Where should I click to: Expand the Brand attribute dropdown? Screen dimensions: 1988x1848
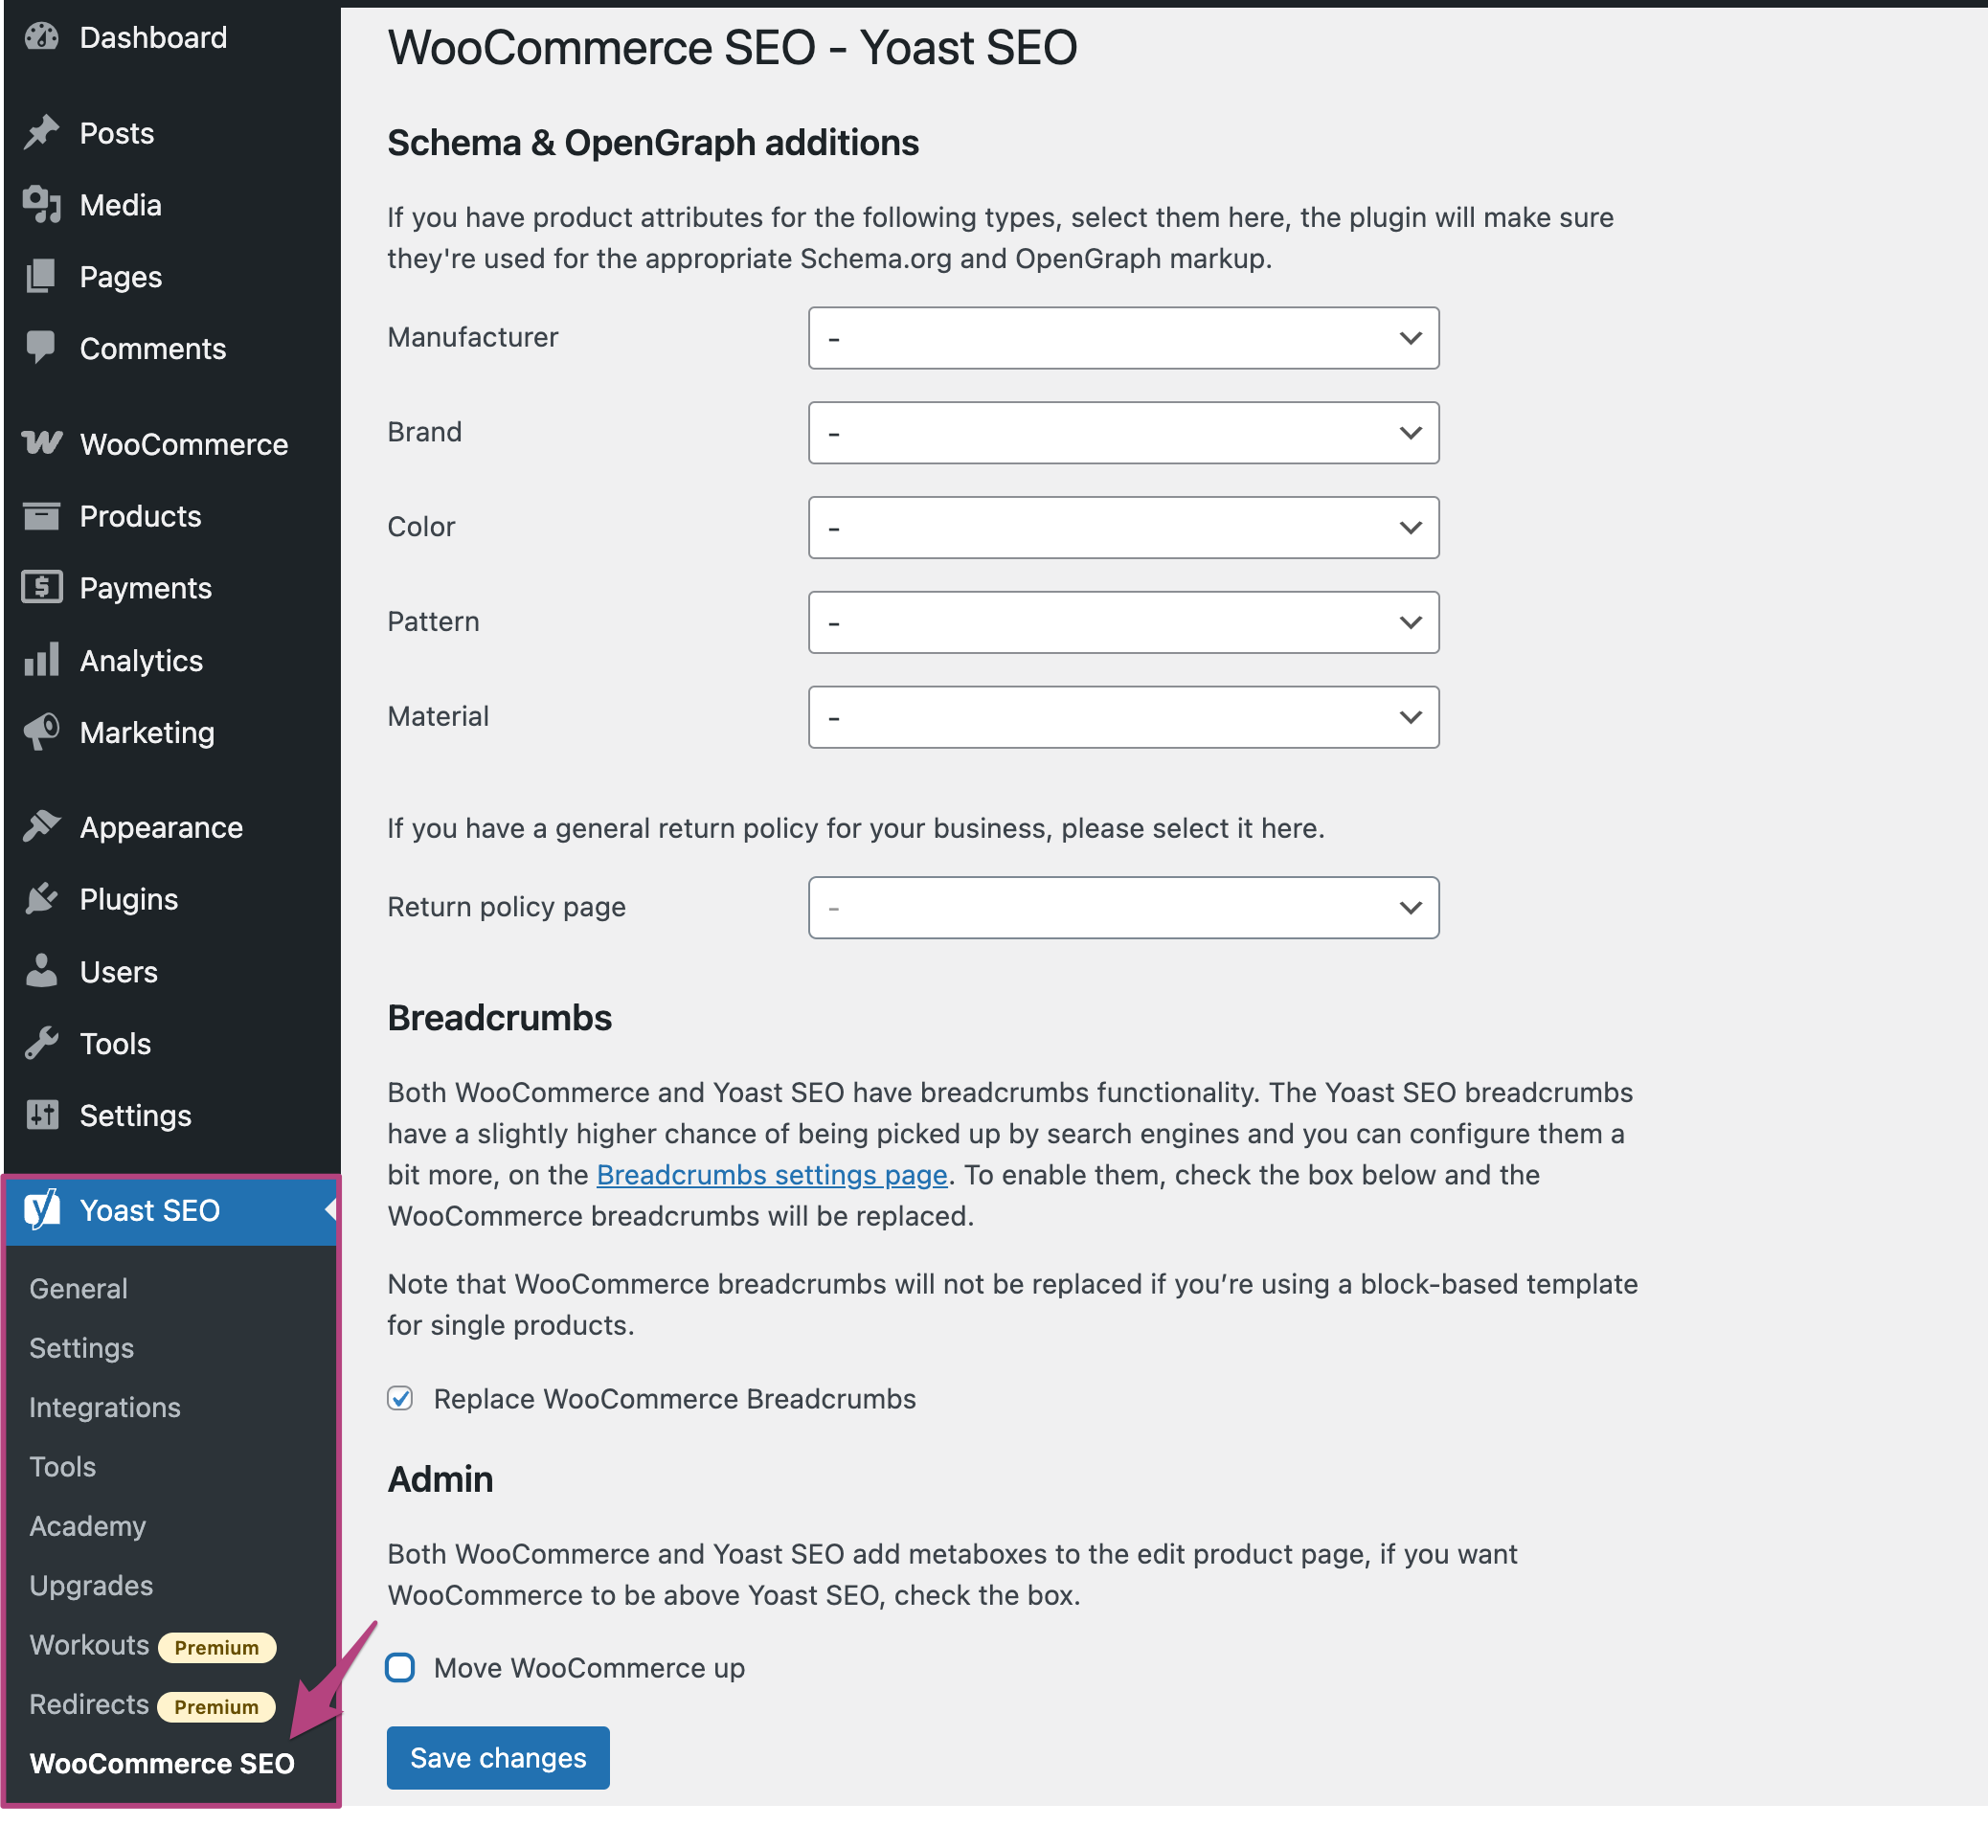(x=1123, y=433)
